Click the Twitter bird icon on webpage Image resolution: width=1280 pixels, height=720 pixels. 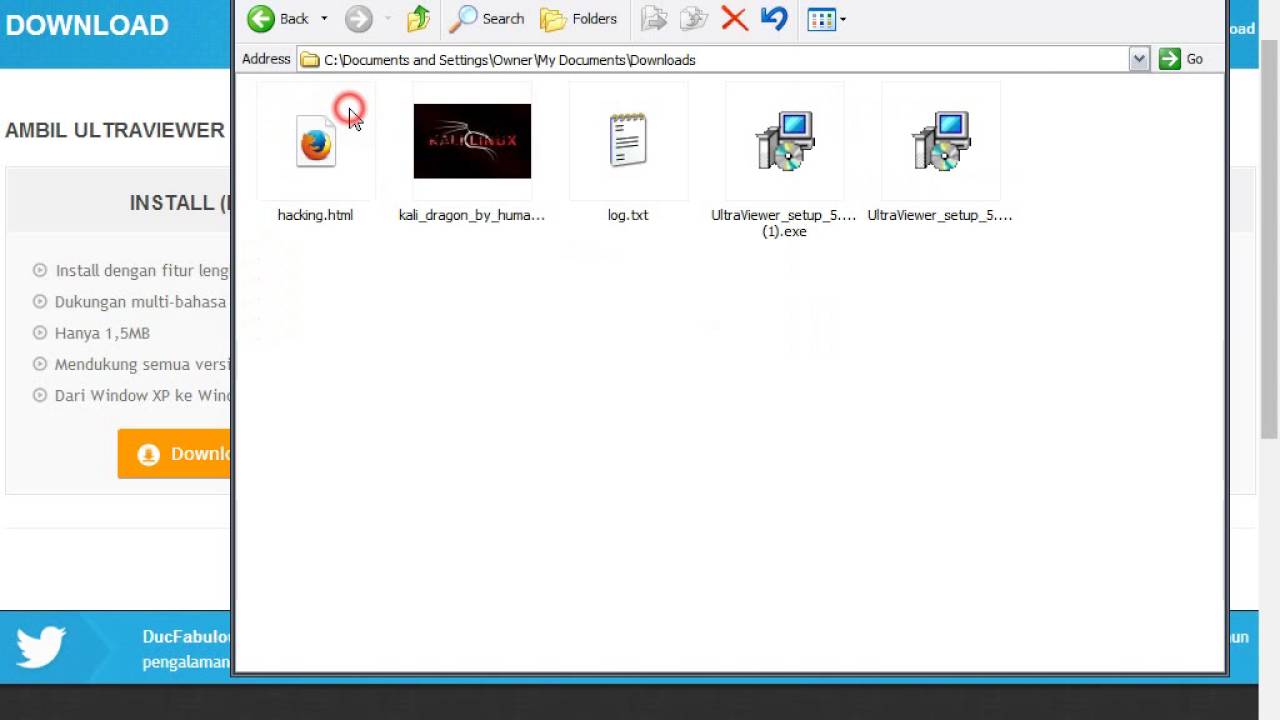pos(41,647)
